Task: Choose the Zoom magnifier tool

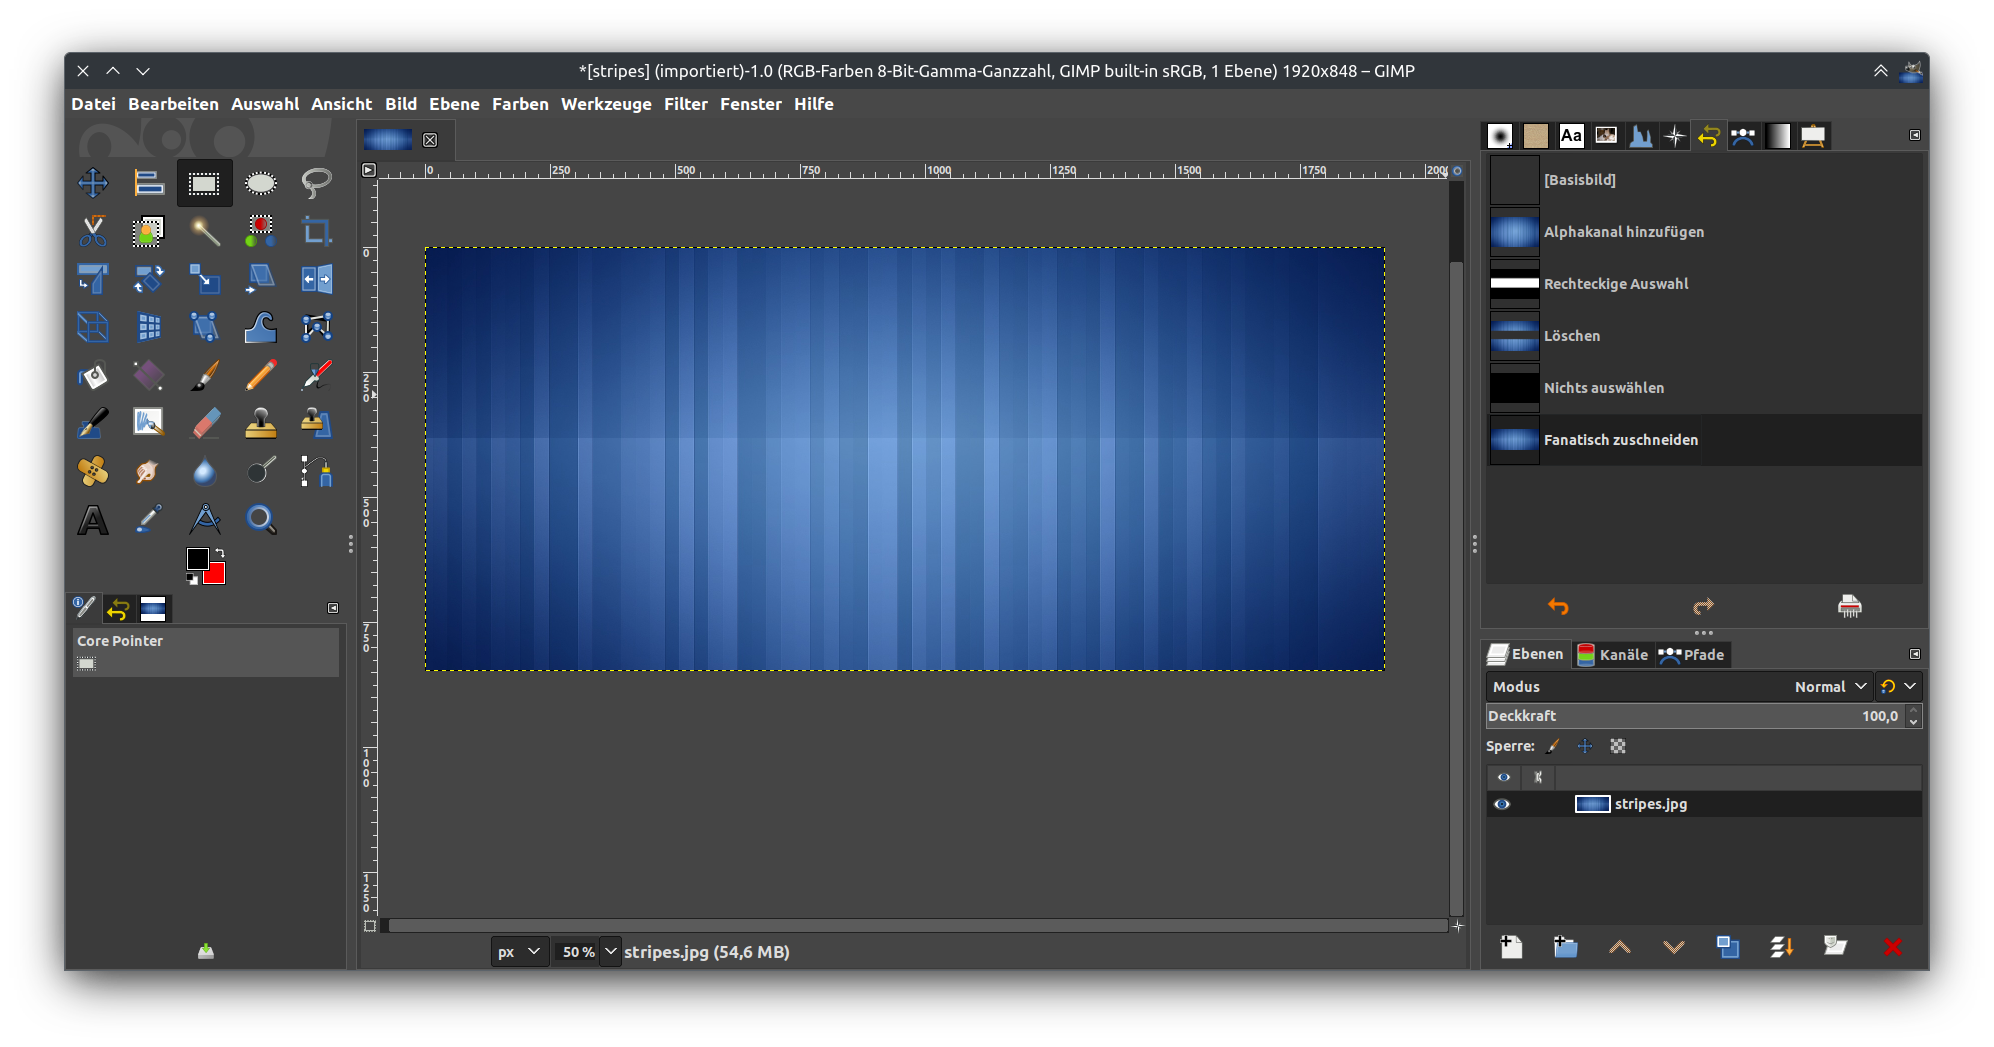Action: coord(260,519)
